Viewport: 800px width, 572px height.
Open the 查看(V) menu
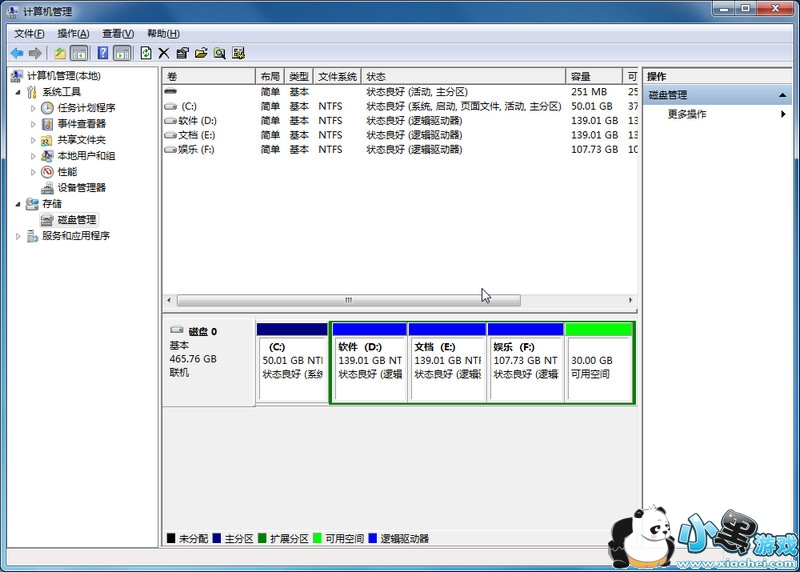(117, 34)
